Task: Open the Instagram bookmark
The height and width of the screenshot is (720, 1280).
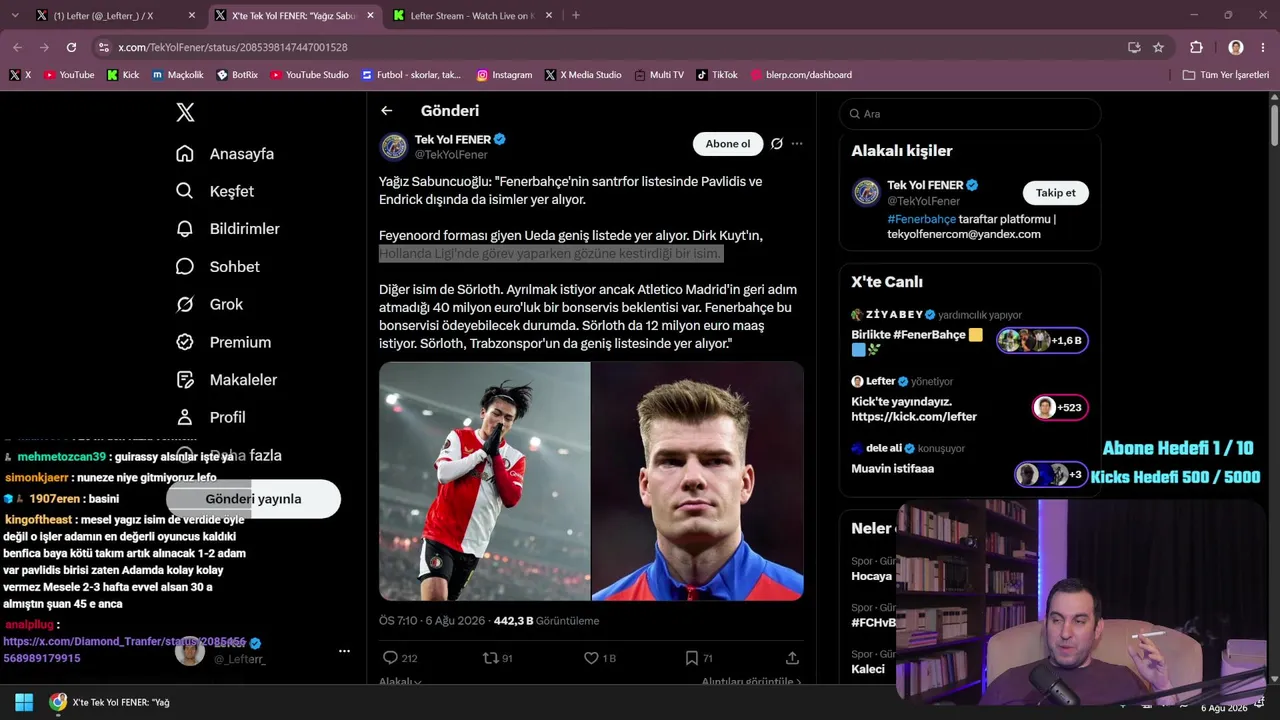Action: 505,75
